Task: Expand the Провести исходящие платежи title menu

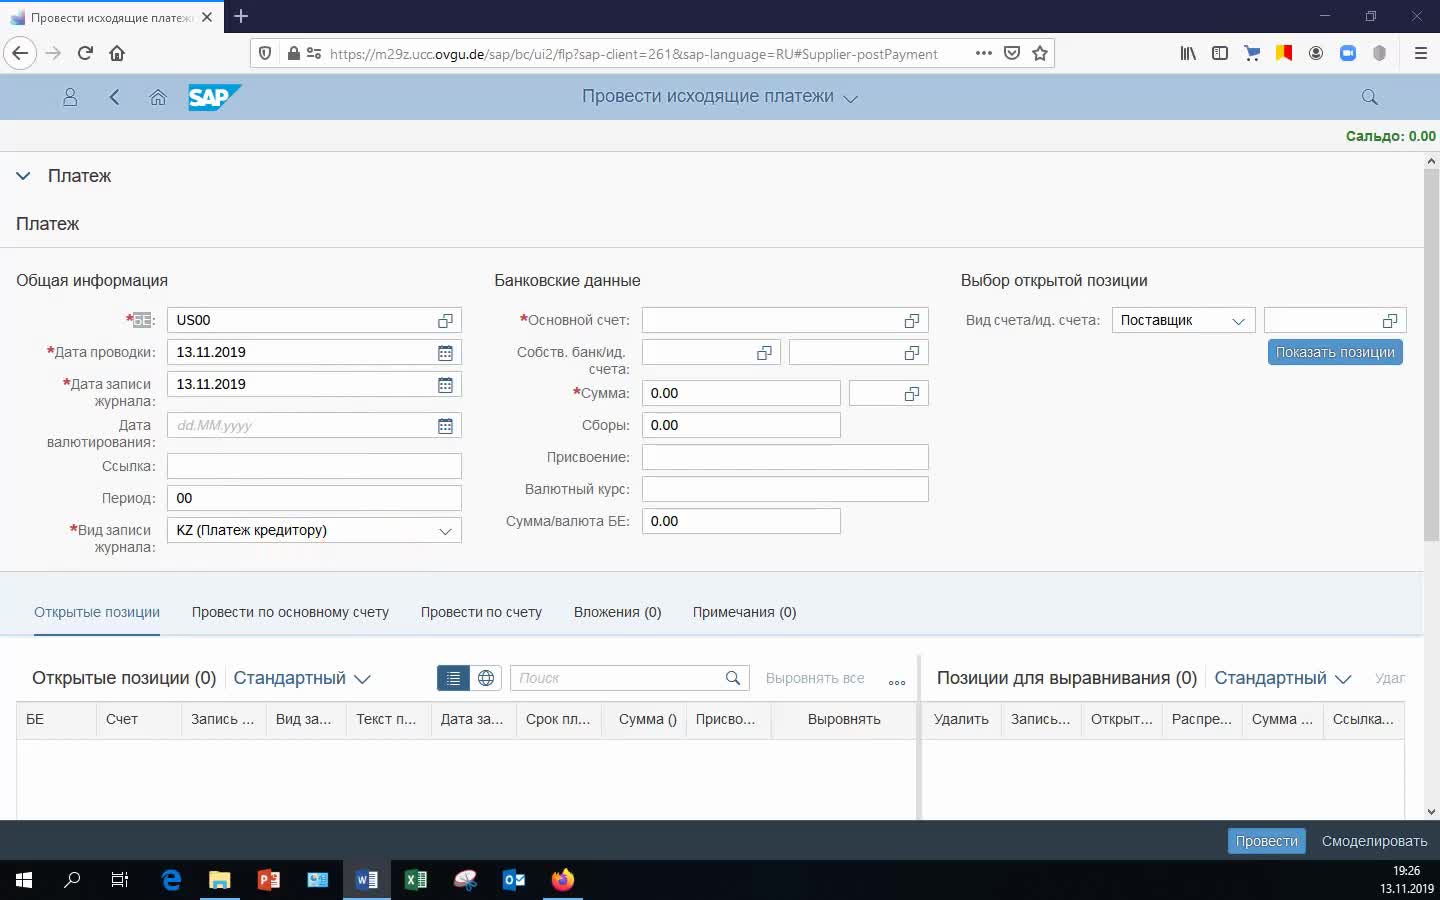Action: [x=851, y=98]
